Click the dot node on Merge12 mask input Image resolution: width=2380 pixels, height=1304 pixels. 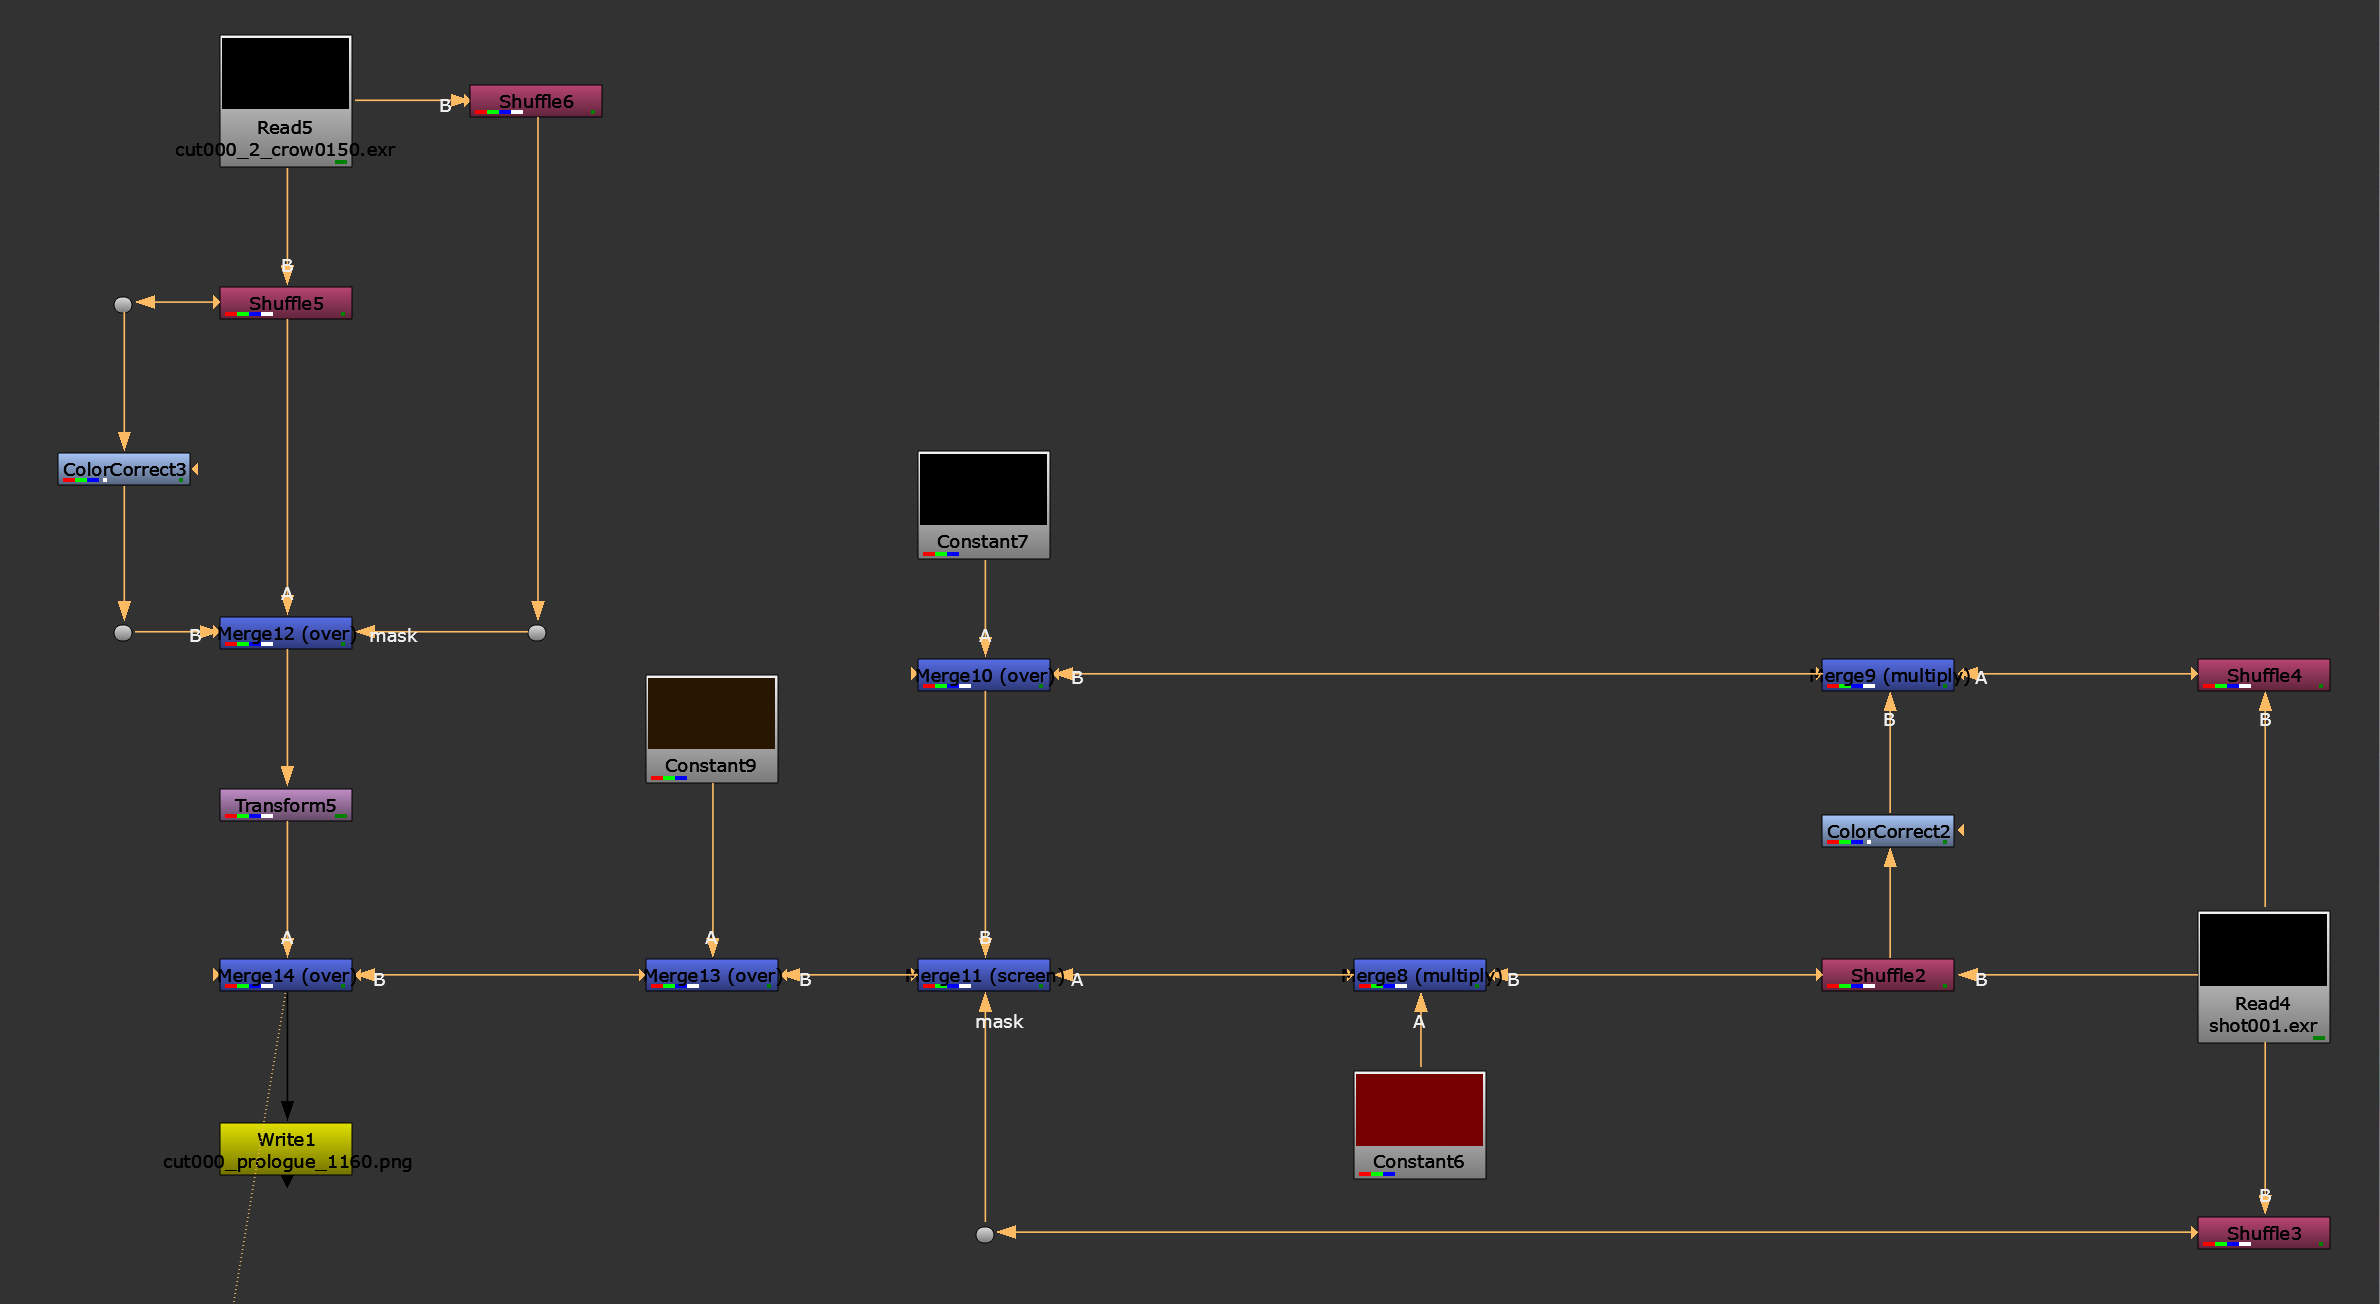[x=537, y=633]
